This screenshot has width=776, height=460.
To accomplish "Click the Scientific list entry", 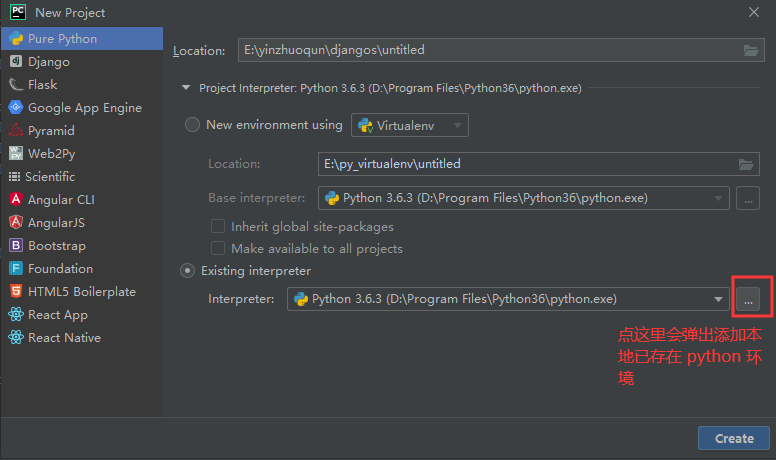I will 82,176.
